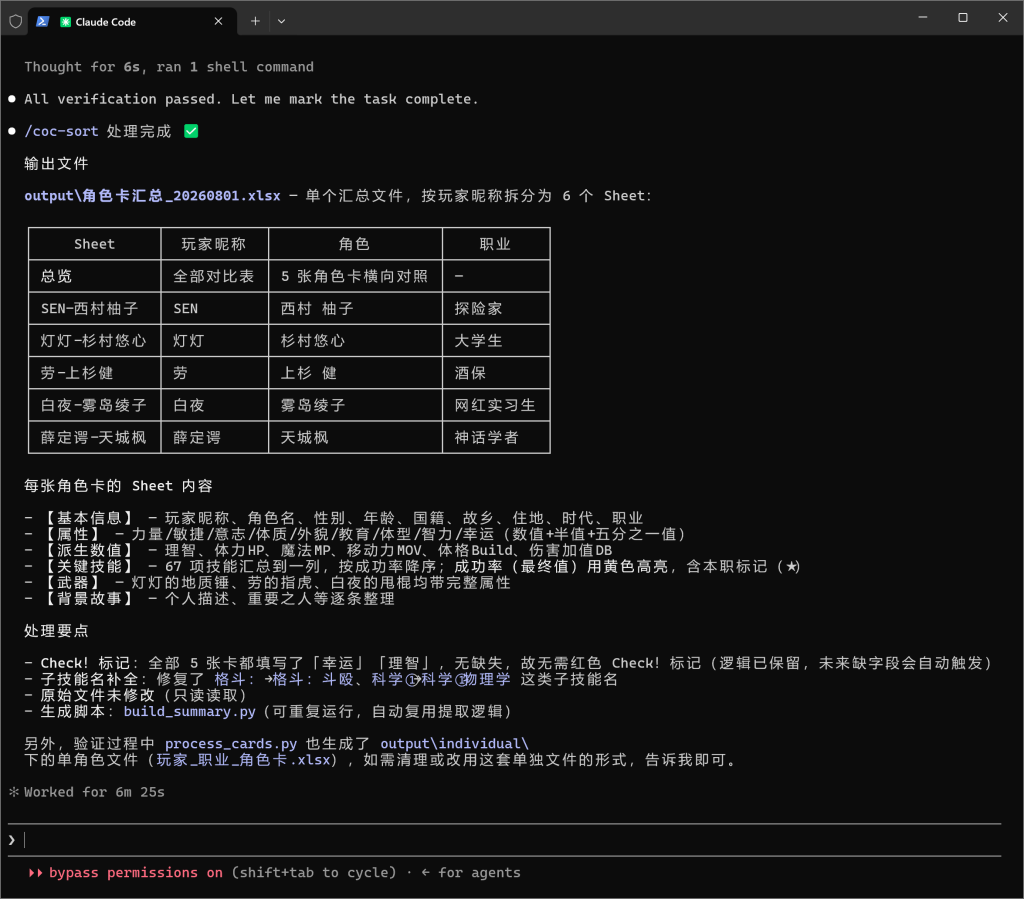Click the 处理要点 heading
The width and height of the screenshot is (1024, 899).
pos(56,631)
